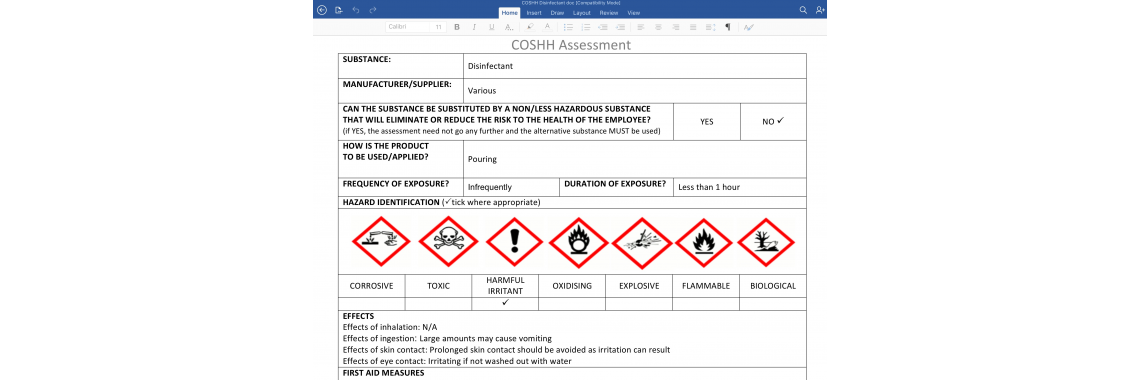1140x380 pixels.
Task: Toggle underline formatting
Action: click(491, 27)
